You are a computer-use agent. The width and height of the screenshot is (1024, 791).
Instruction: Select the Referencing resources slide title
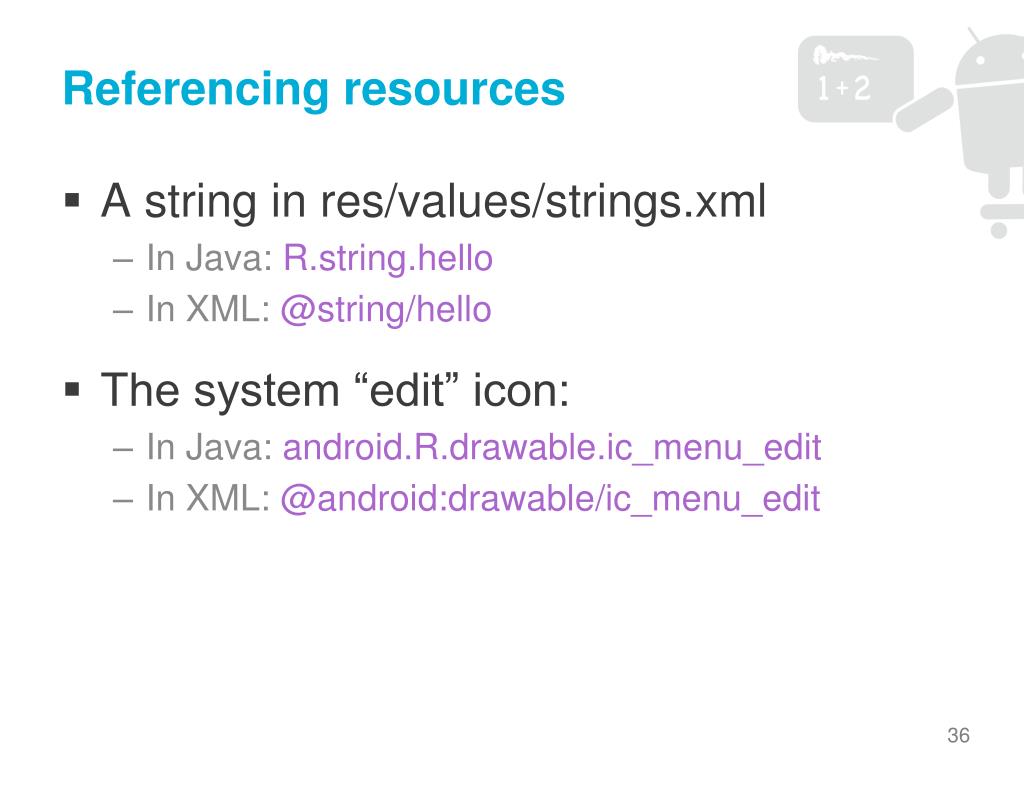pyautogui.click(x=313, y=89)
